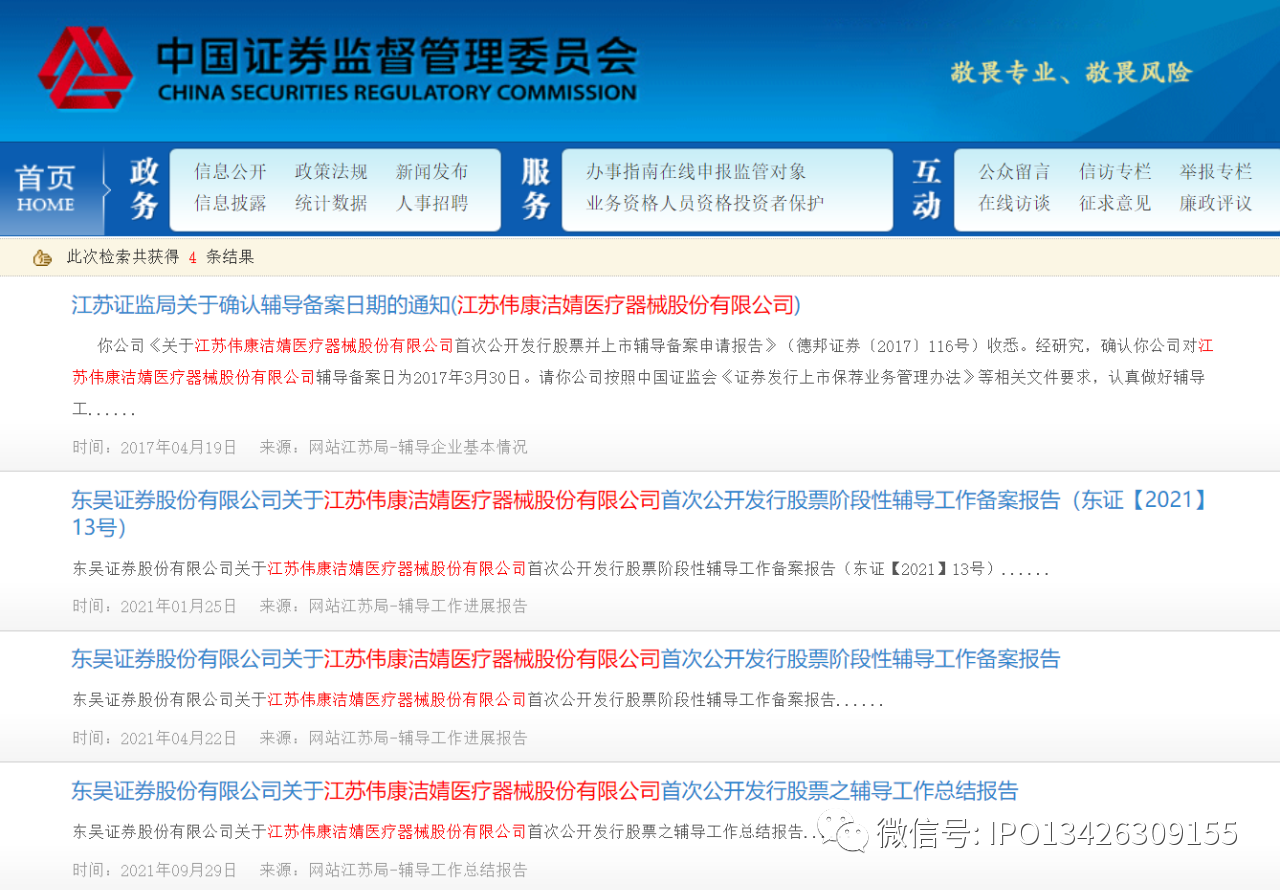Click source 辅导工作进展报告 in the 2021年01月25日 row

[462, 606]
